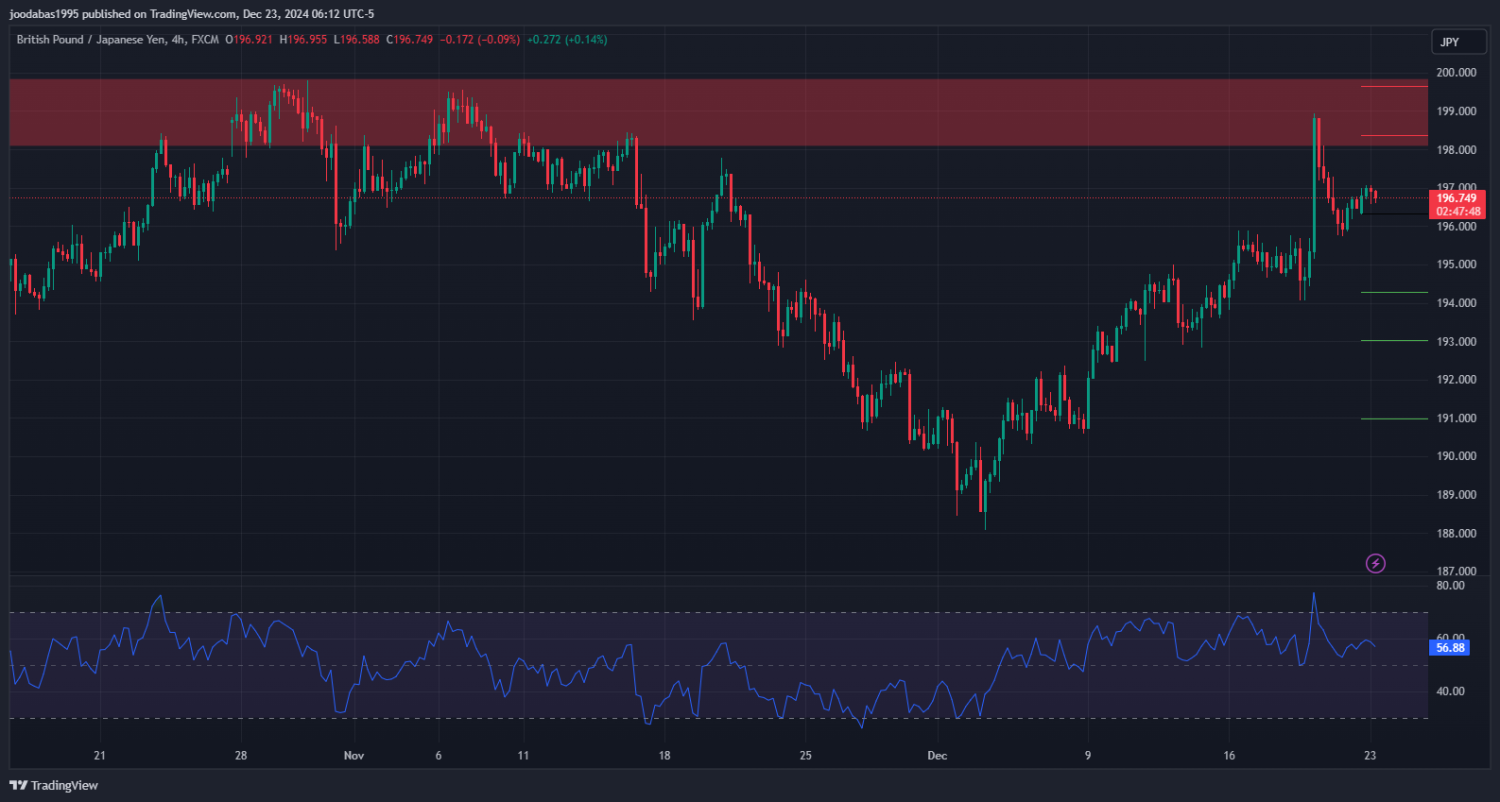Click the purple lightning bolt icon
The image size is (1500, 802).
(x=1375, y=563)
